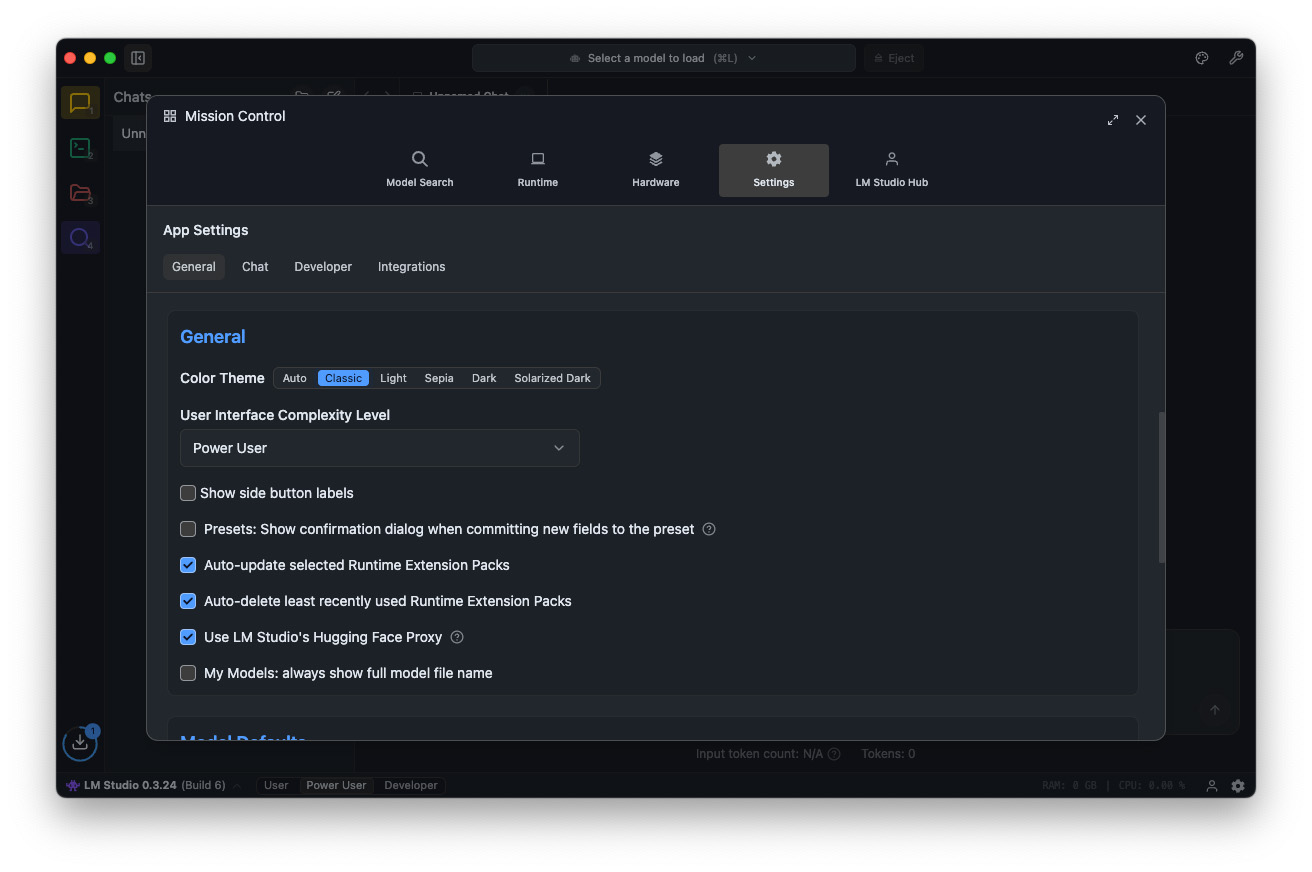Expand Mission Control to full screen
The height and width of the screenshot is (872, 1312).
pos(1113,120)
